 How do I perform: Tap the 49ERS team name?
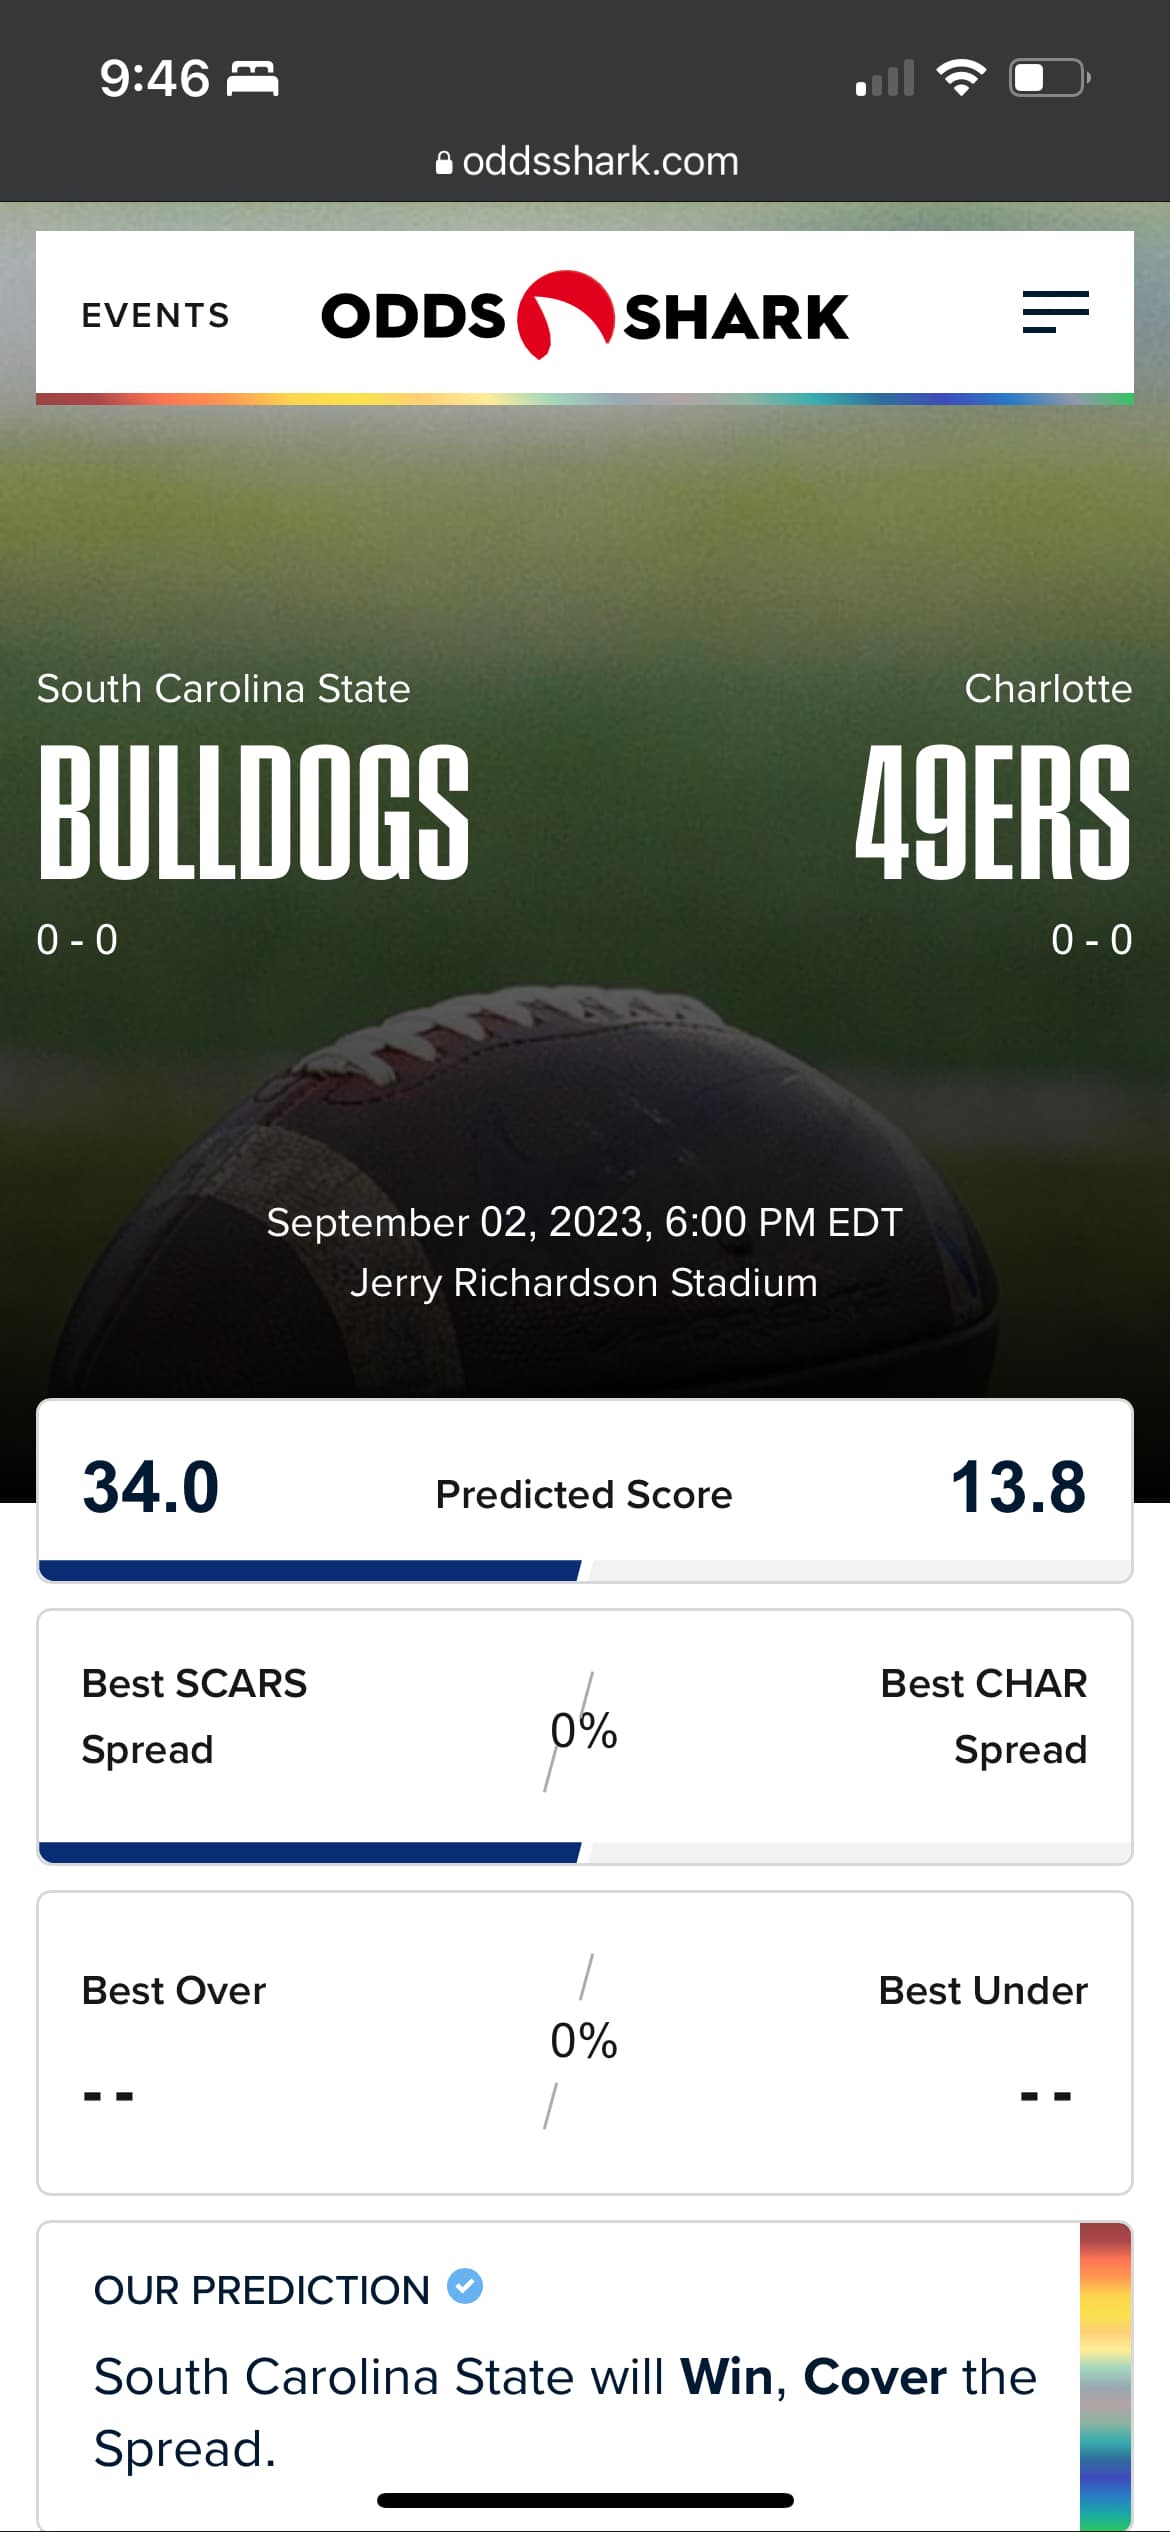click(992, 812)
